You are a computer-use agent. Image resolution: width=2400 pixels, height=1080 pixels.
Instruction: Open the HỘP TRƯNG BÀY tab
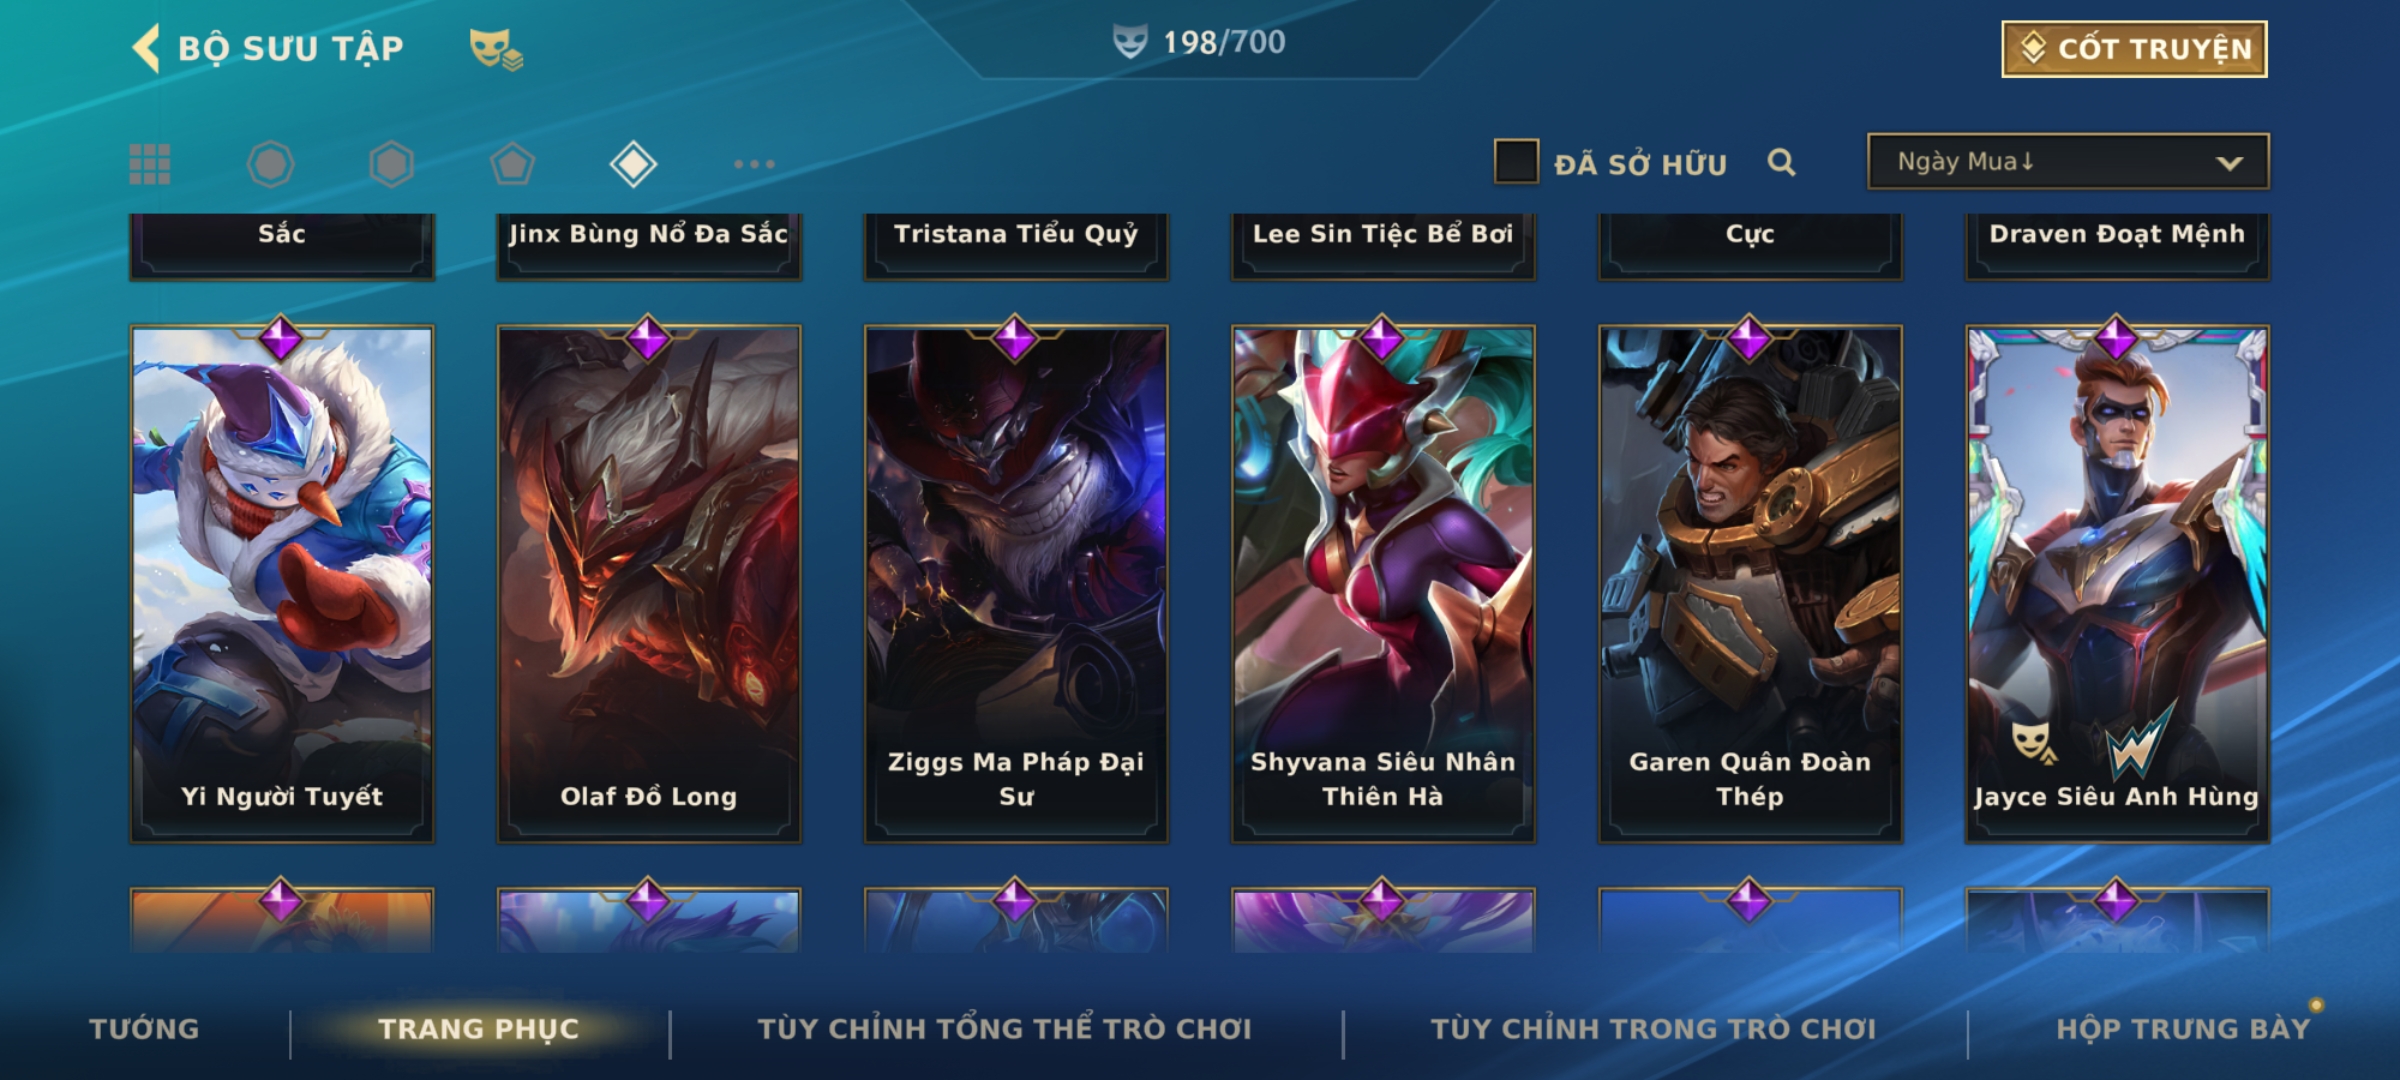[x=2183, y=1028]
